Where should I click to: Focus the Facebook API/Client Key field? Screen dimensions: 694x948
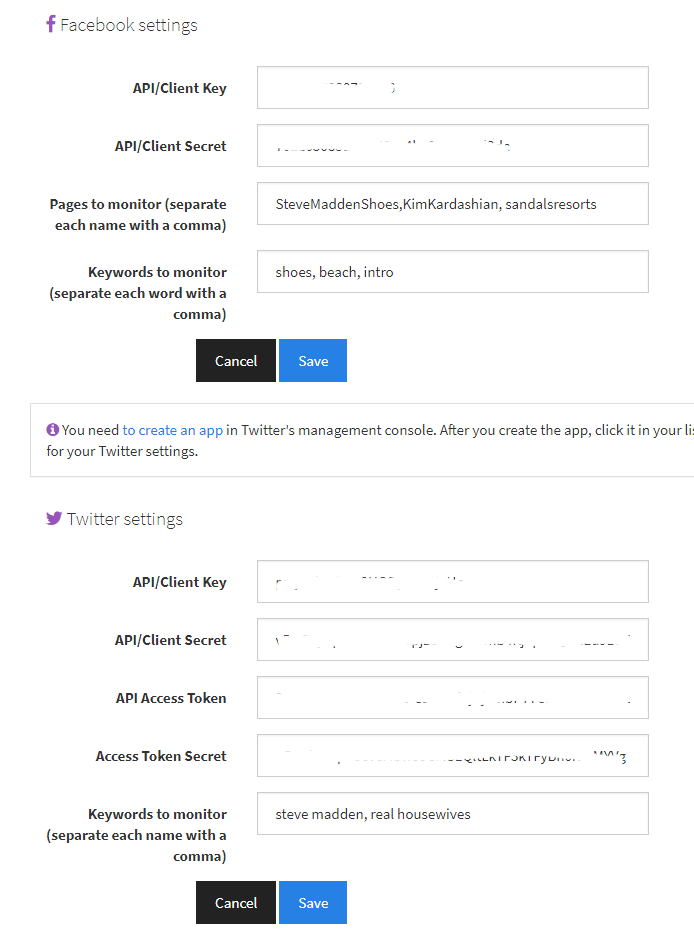point(452,88)
